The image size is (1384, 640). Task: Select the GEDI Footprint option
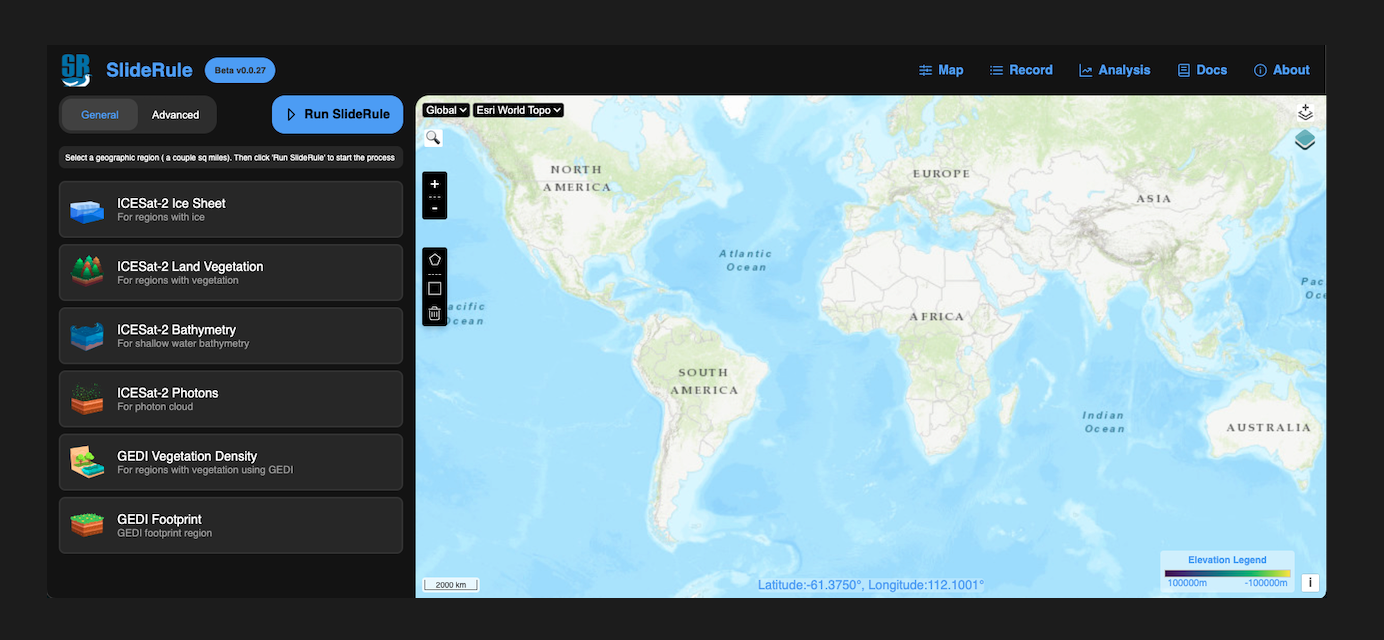pyautogui.click(x=231, y=525)
